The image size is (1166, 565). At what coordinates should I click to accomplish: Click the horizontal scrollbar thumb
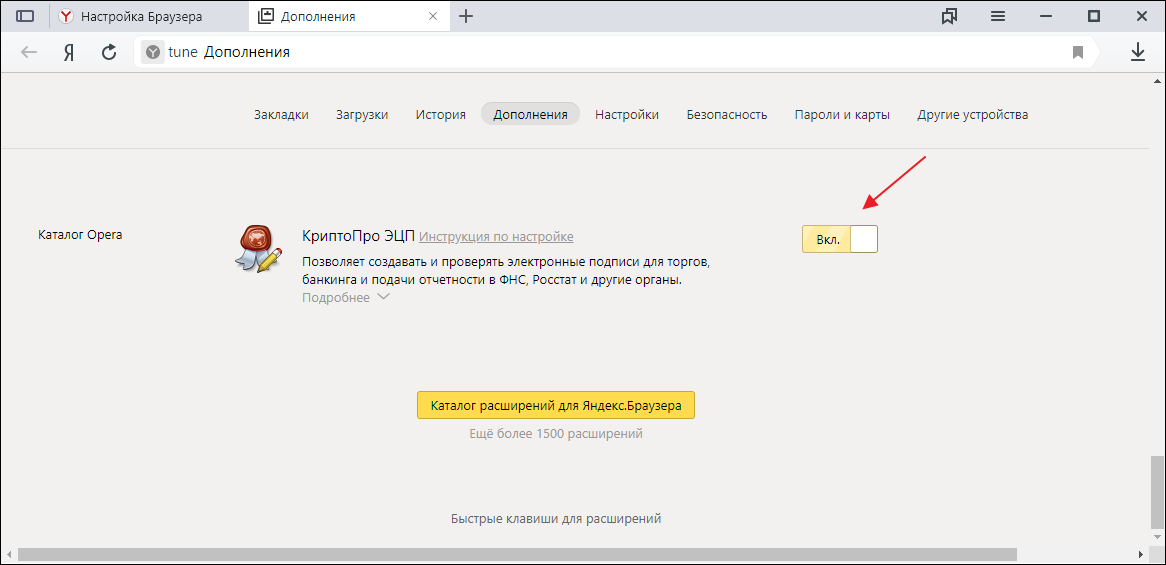click(x=518, y=555)
